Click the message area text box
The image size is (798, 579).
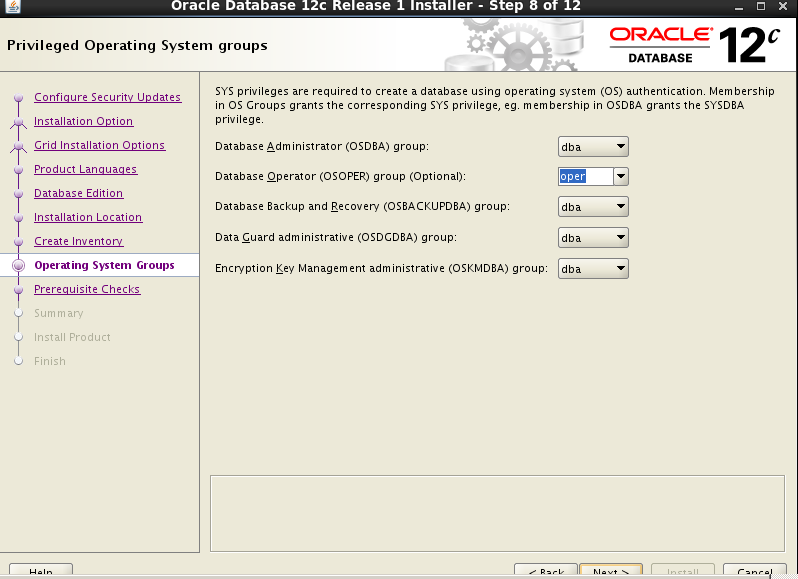[497, 513]
